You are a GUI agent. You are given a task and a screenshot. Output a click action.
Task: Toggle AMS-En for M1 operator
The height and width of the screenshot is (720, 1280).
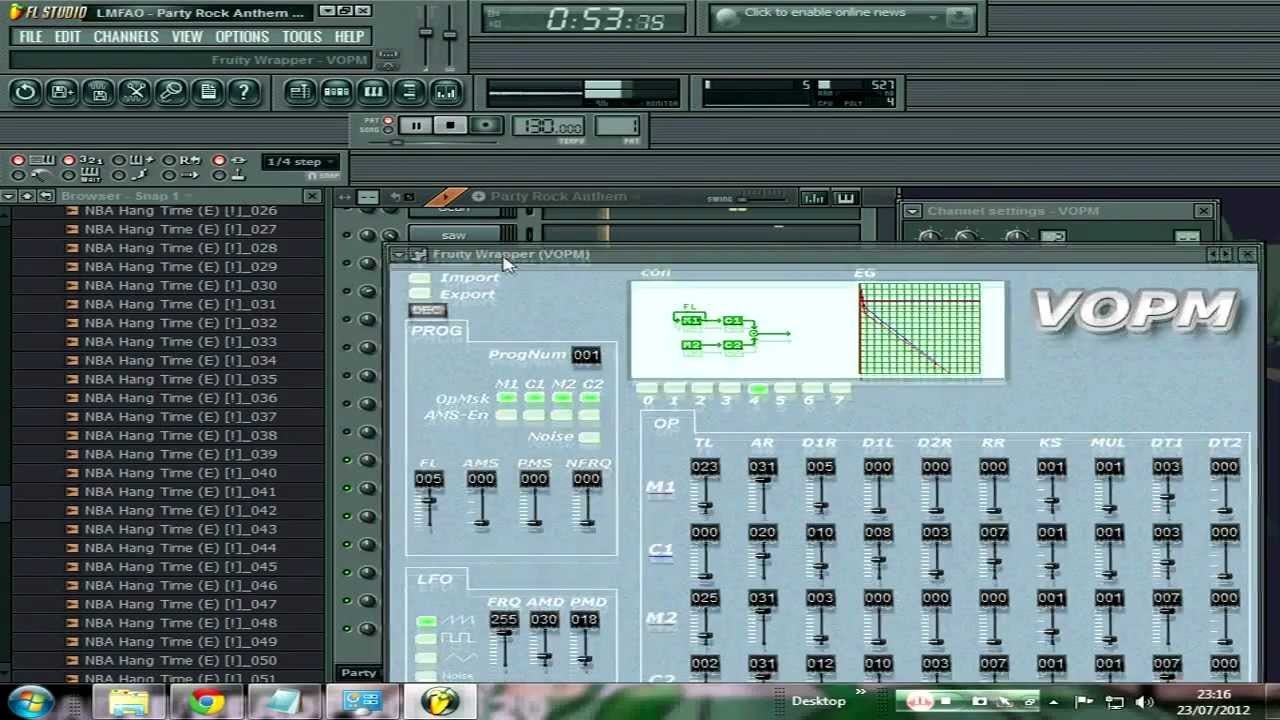coord(506,415)
